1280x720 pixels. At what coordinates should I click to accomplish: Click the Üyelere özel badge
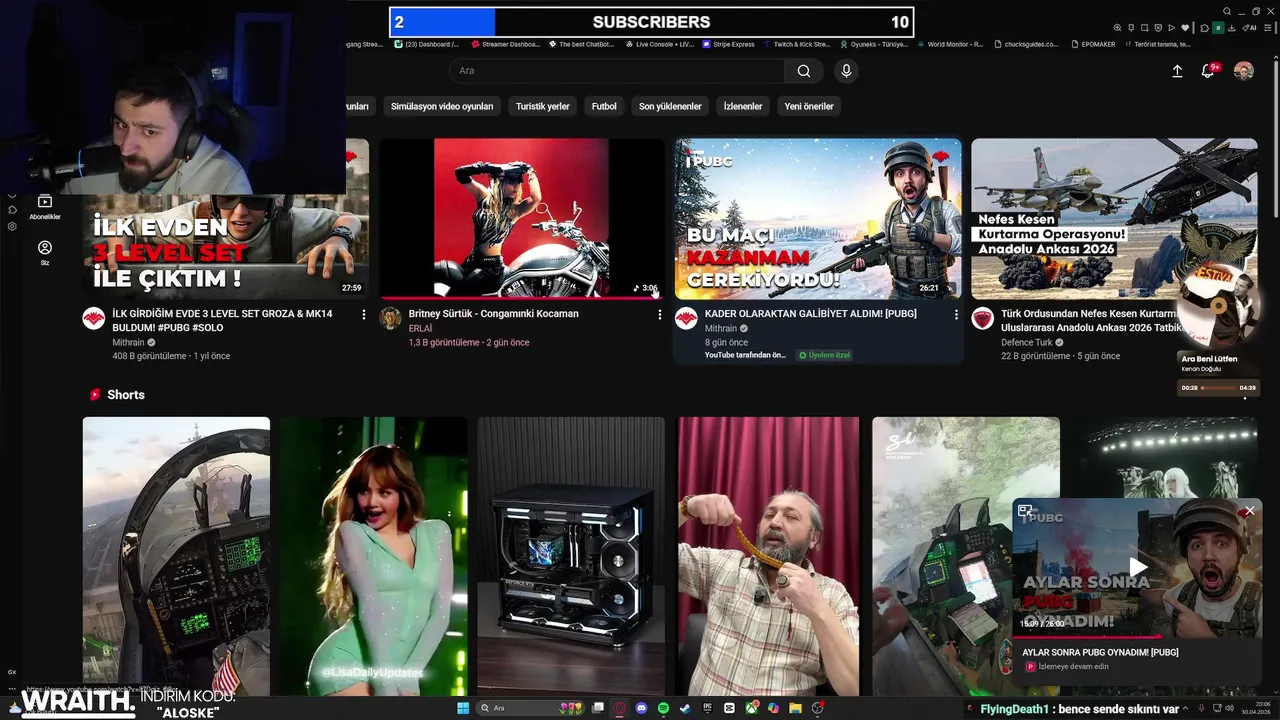(x=824, y=355)
